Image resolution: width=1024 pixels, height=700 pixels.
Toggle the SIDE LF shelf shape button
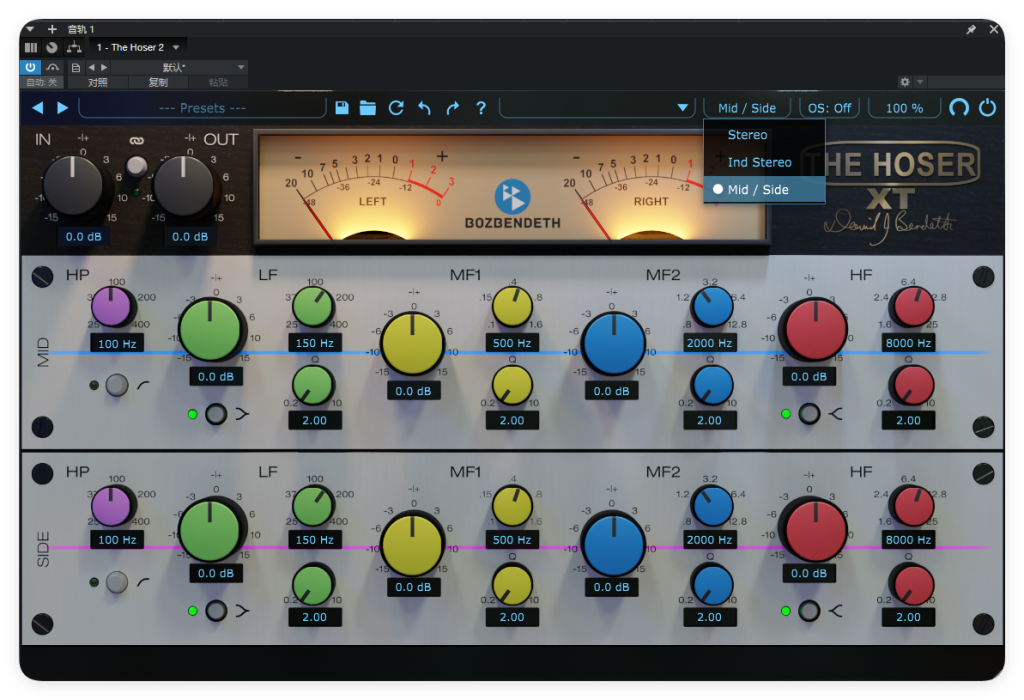pos(216,611)
